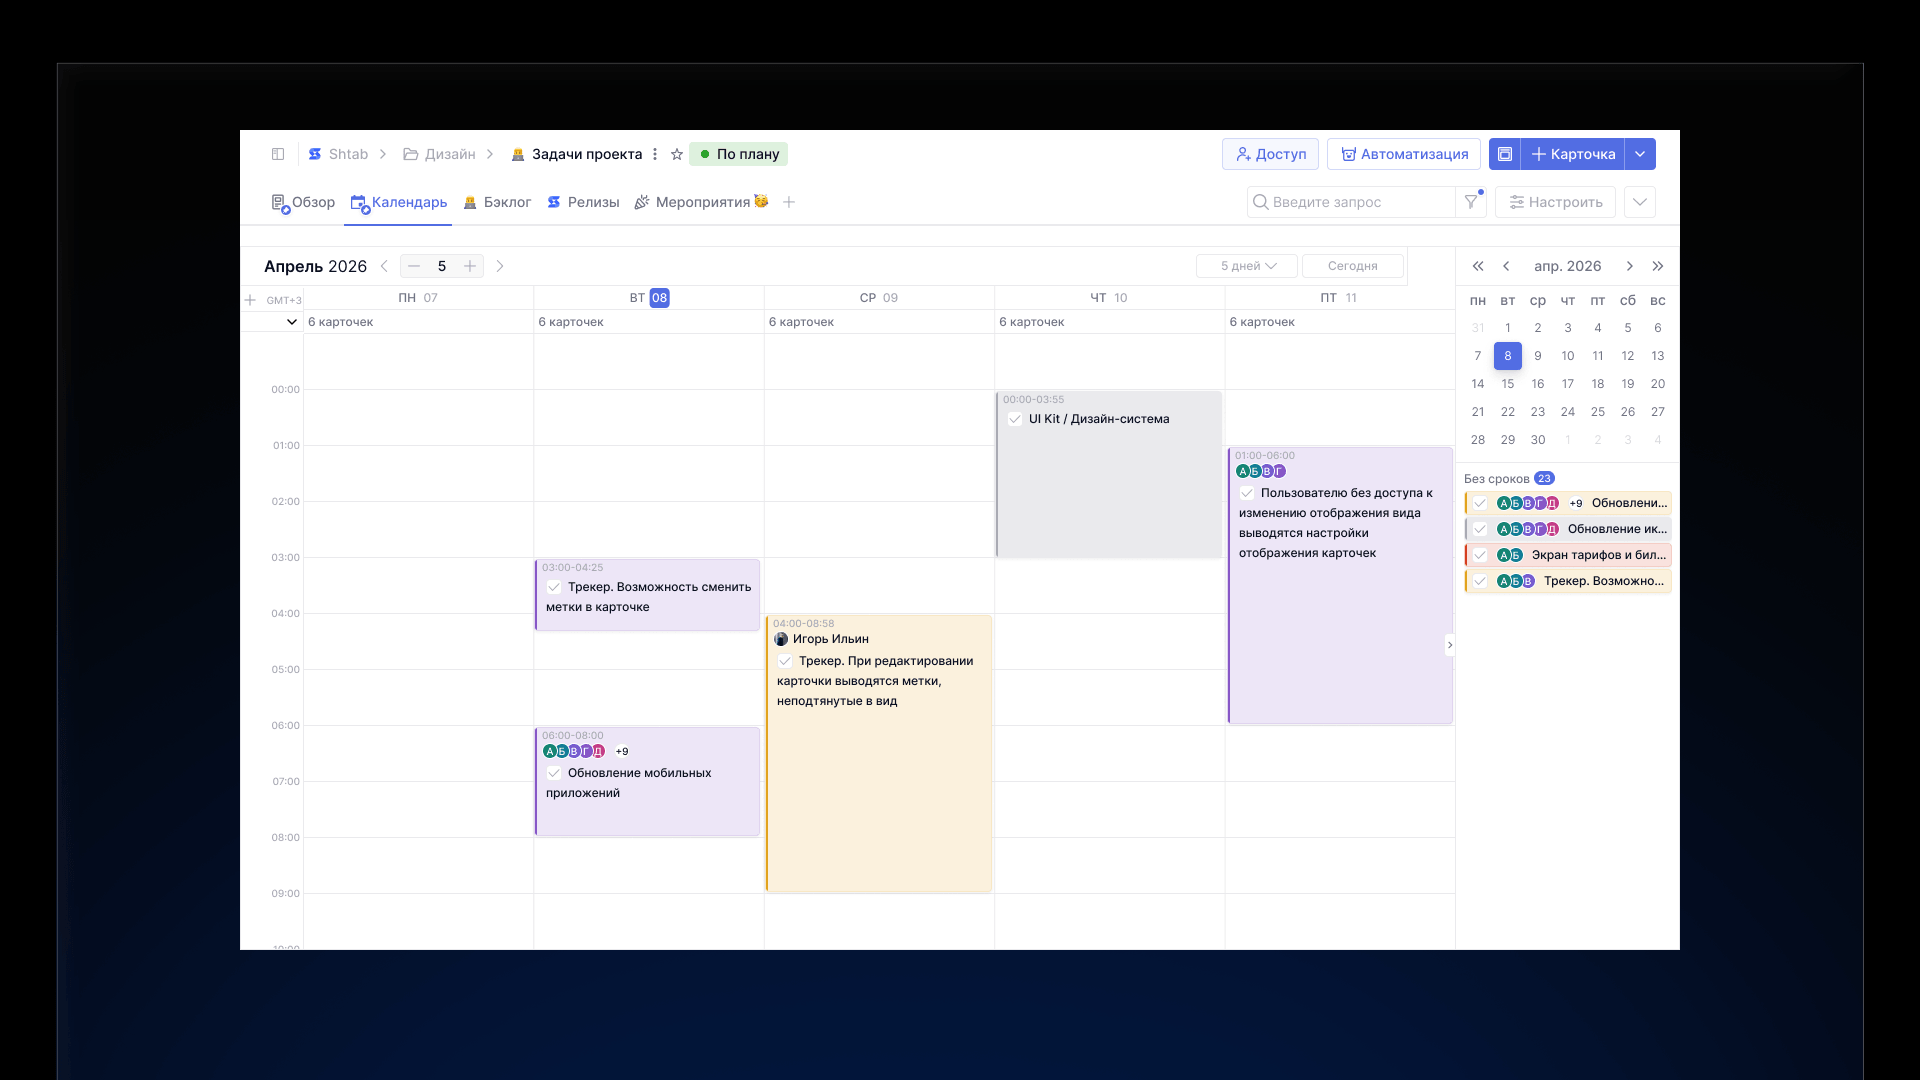This screenshot has height=1080, width=1920.
Task: Open the Задачи проекта more options menu
Action: click(655, 154)
